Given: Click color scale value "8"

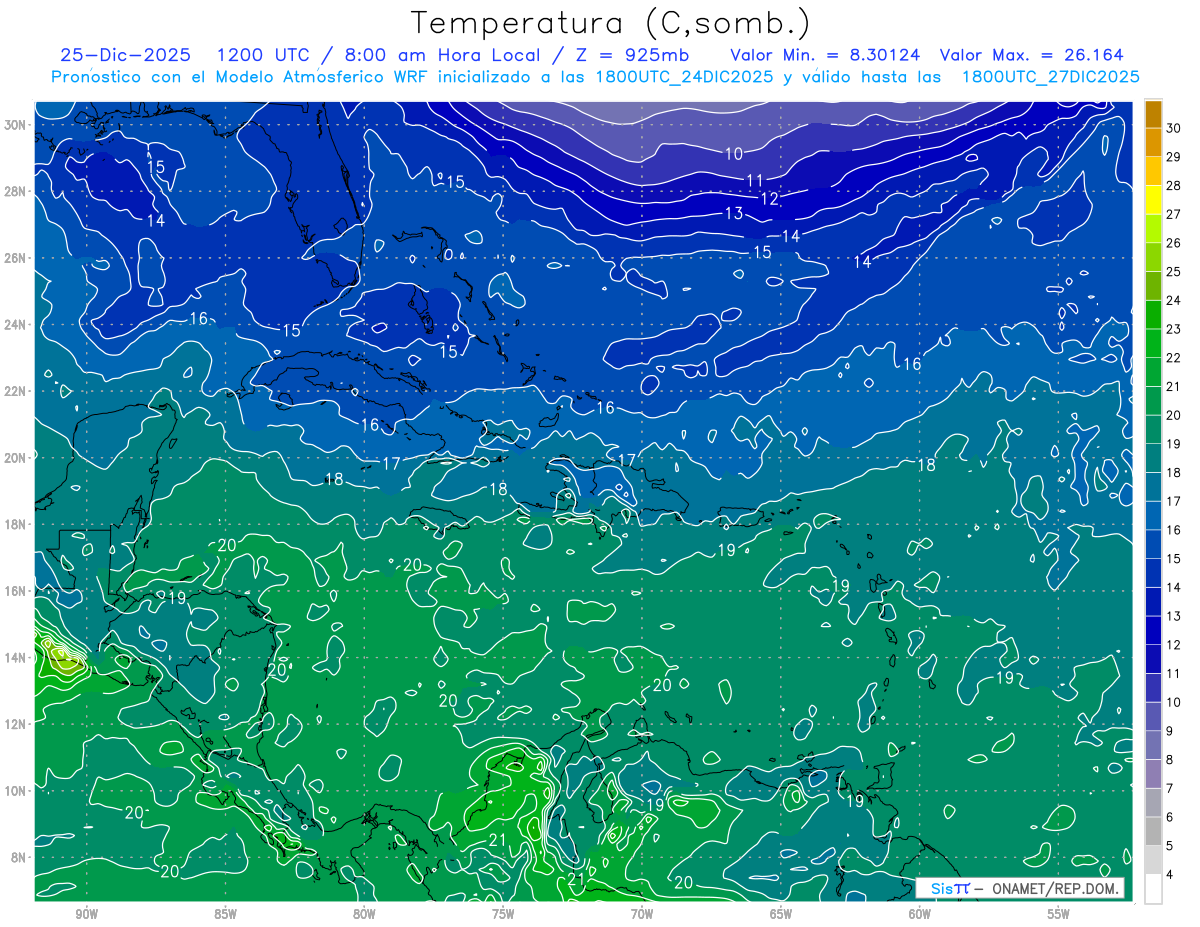Looking at the screenshot, I should tap(1172, 760).
